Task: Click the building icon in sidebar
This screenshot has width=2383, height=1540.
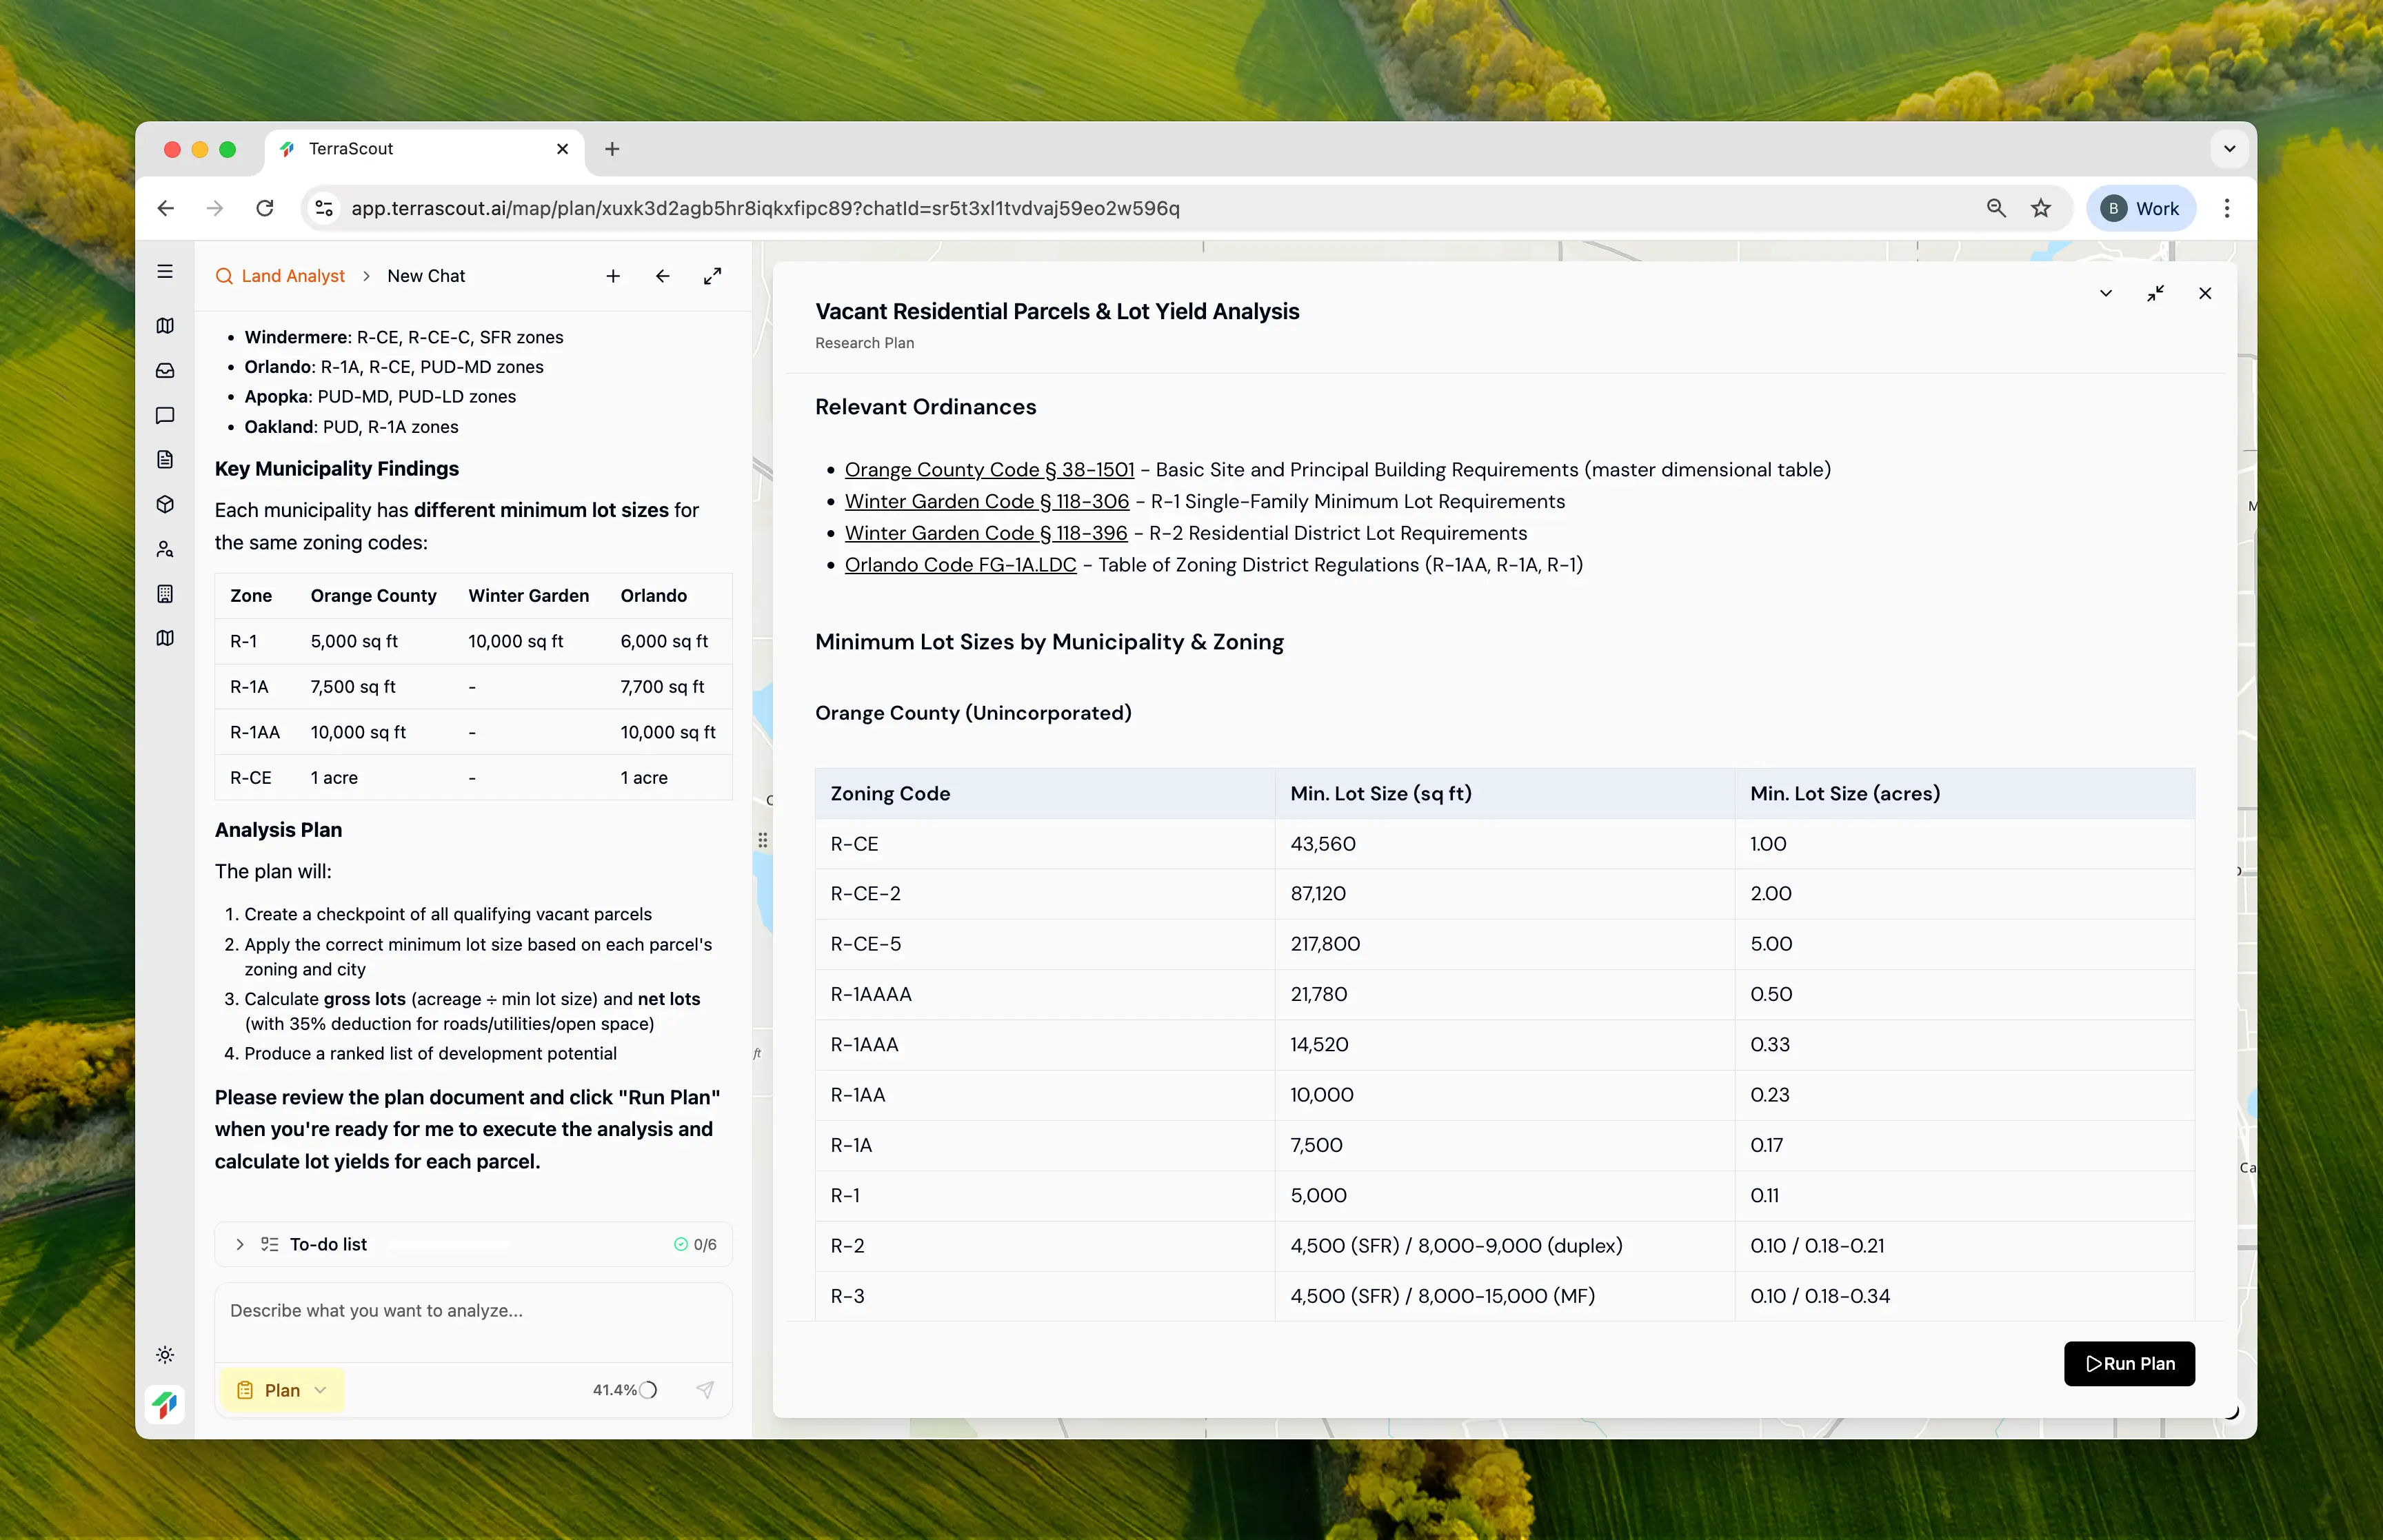Action: click(x=165, y=594)
